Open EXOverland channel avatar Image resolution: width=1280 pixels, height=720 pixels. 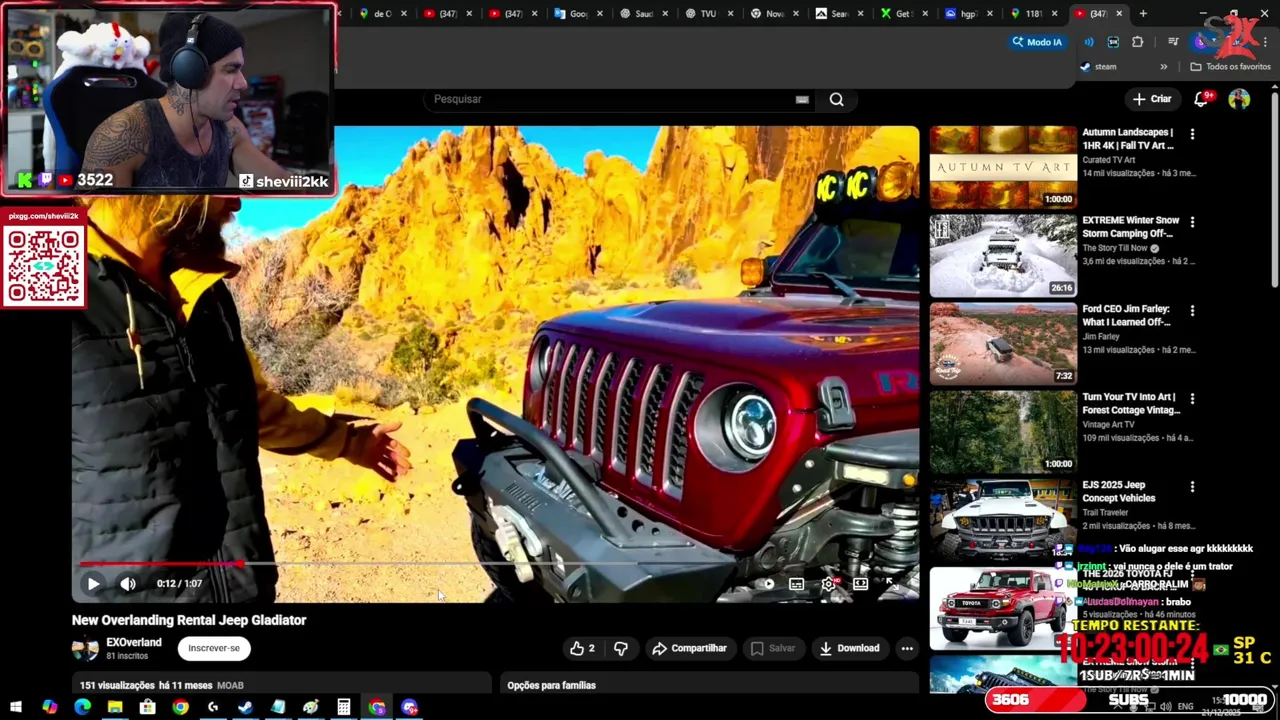pos(85,648)
